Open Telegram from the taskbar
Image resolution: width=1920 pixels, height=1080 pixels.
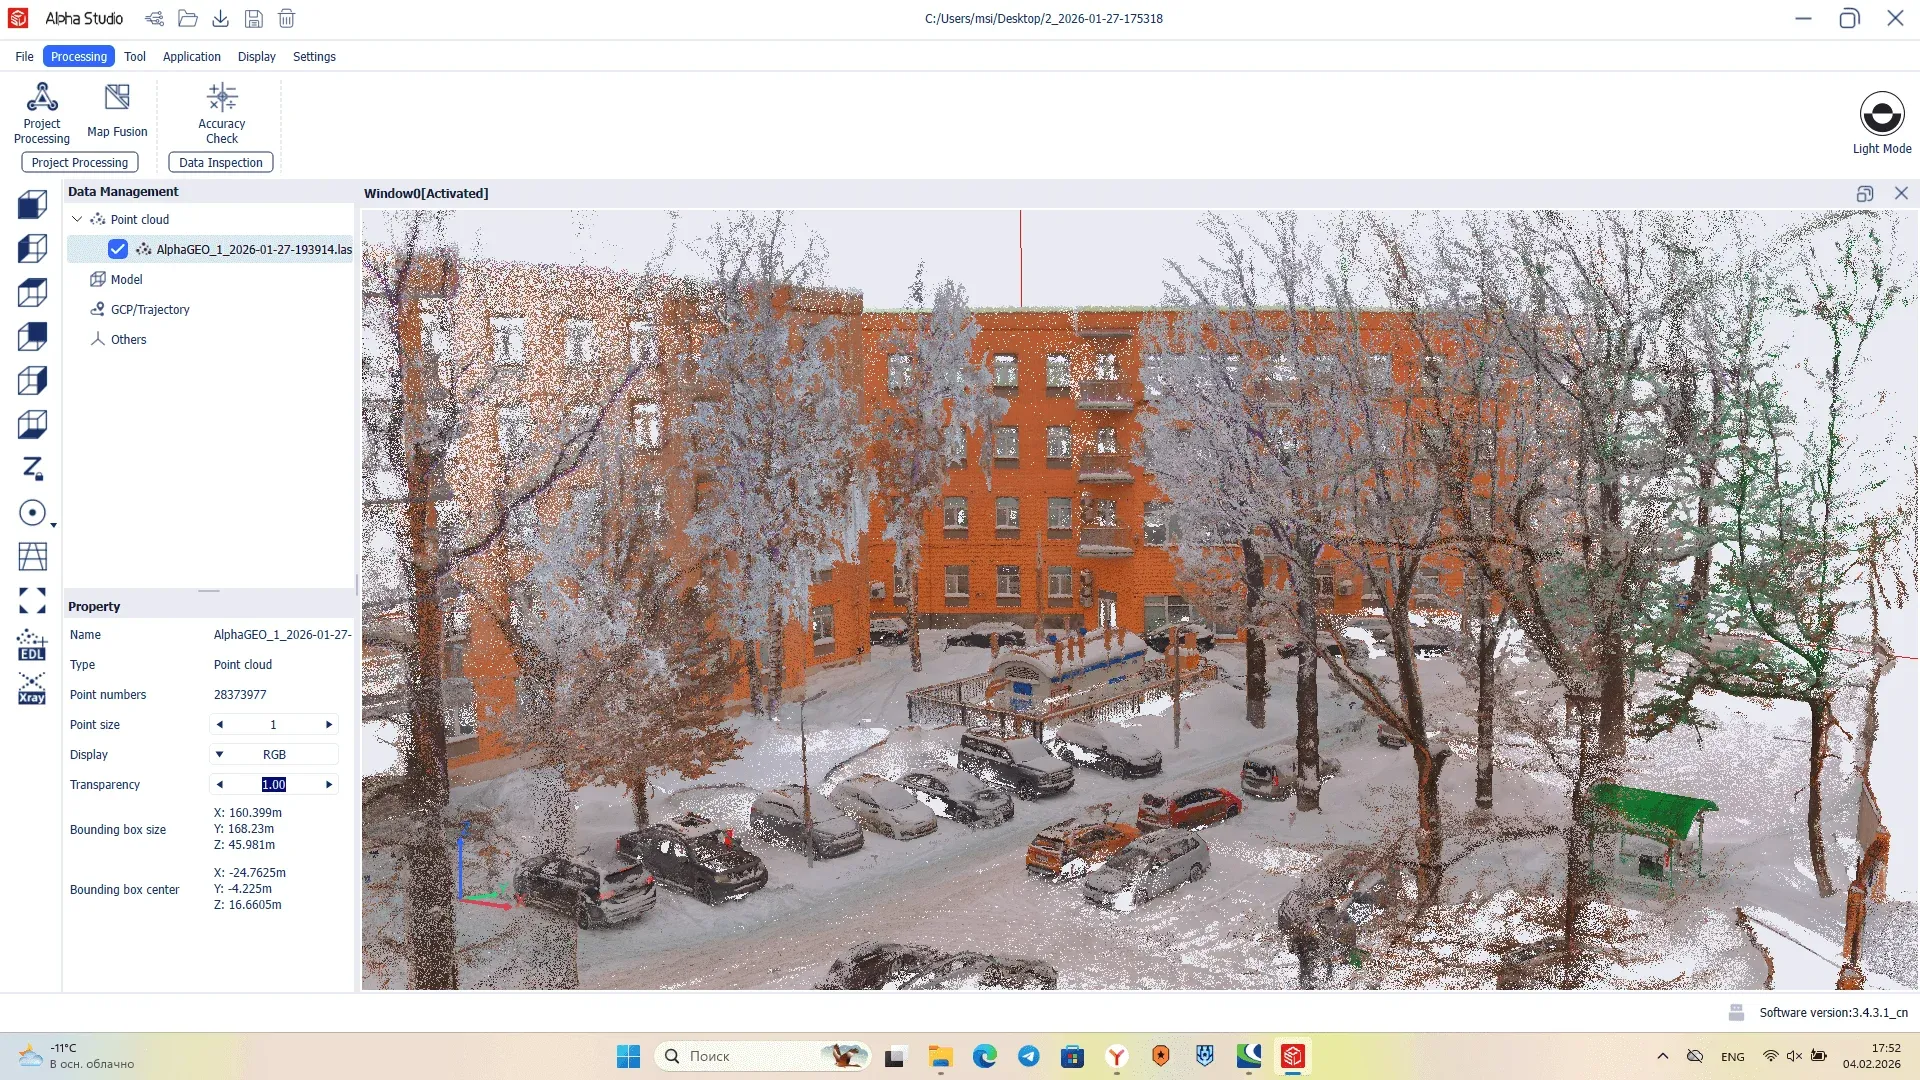pyautogui.click(x=1028, y=1056)
